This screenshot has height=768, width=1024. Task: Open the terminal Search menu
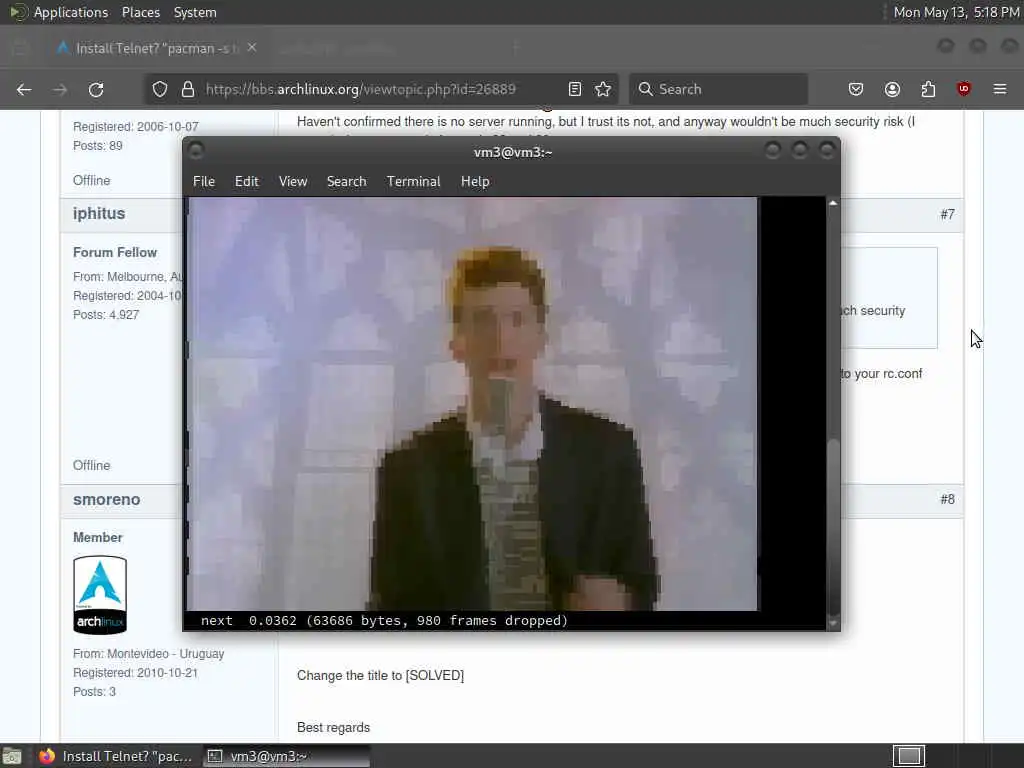coord(347,182)
